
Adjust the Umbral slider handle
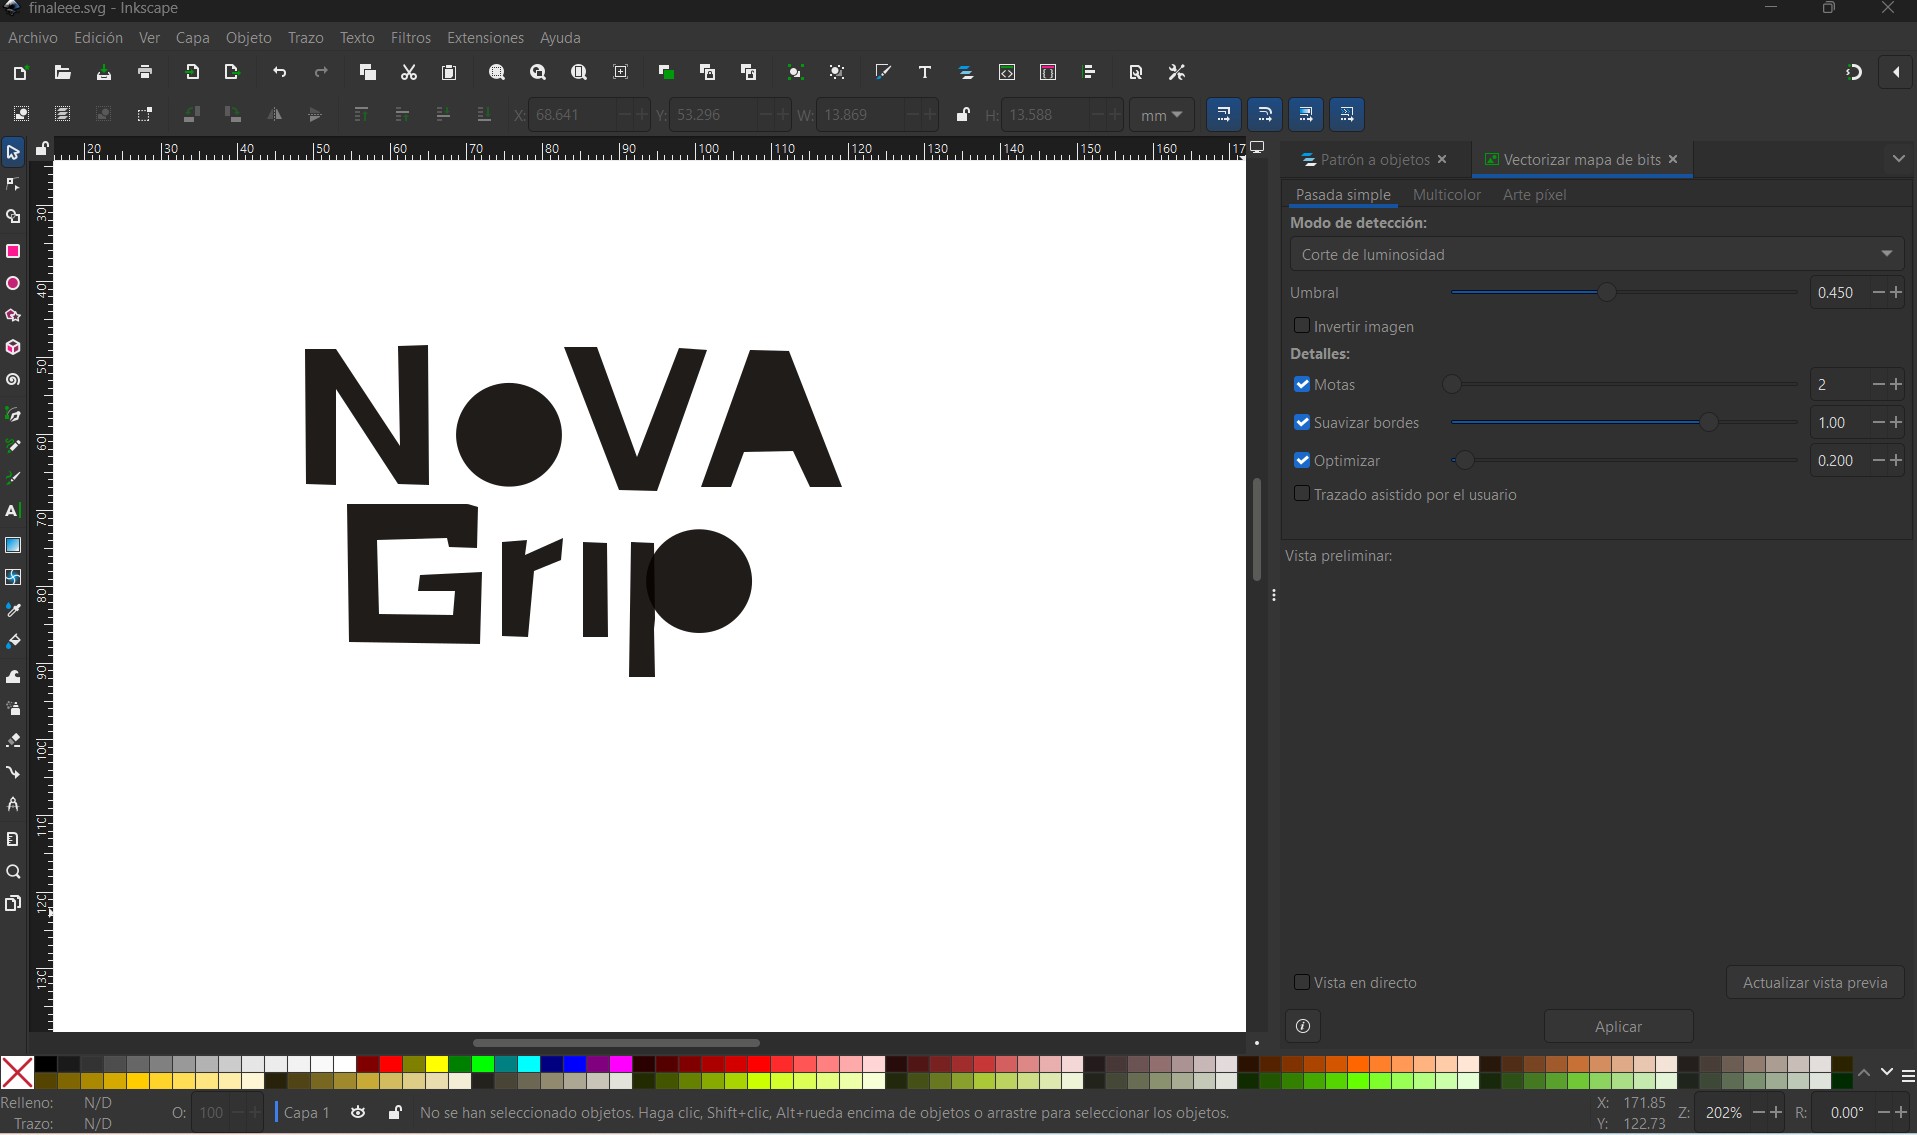[x=1606, y=292]
